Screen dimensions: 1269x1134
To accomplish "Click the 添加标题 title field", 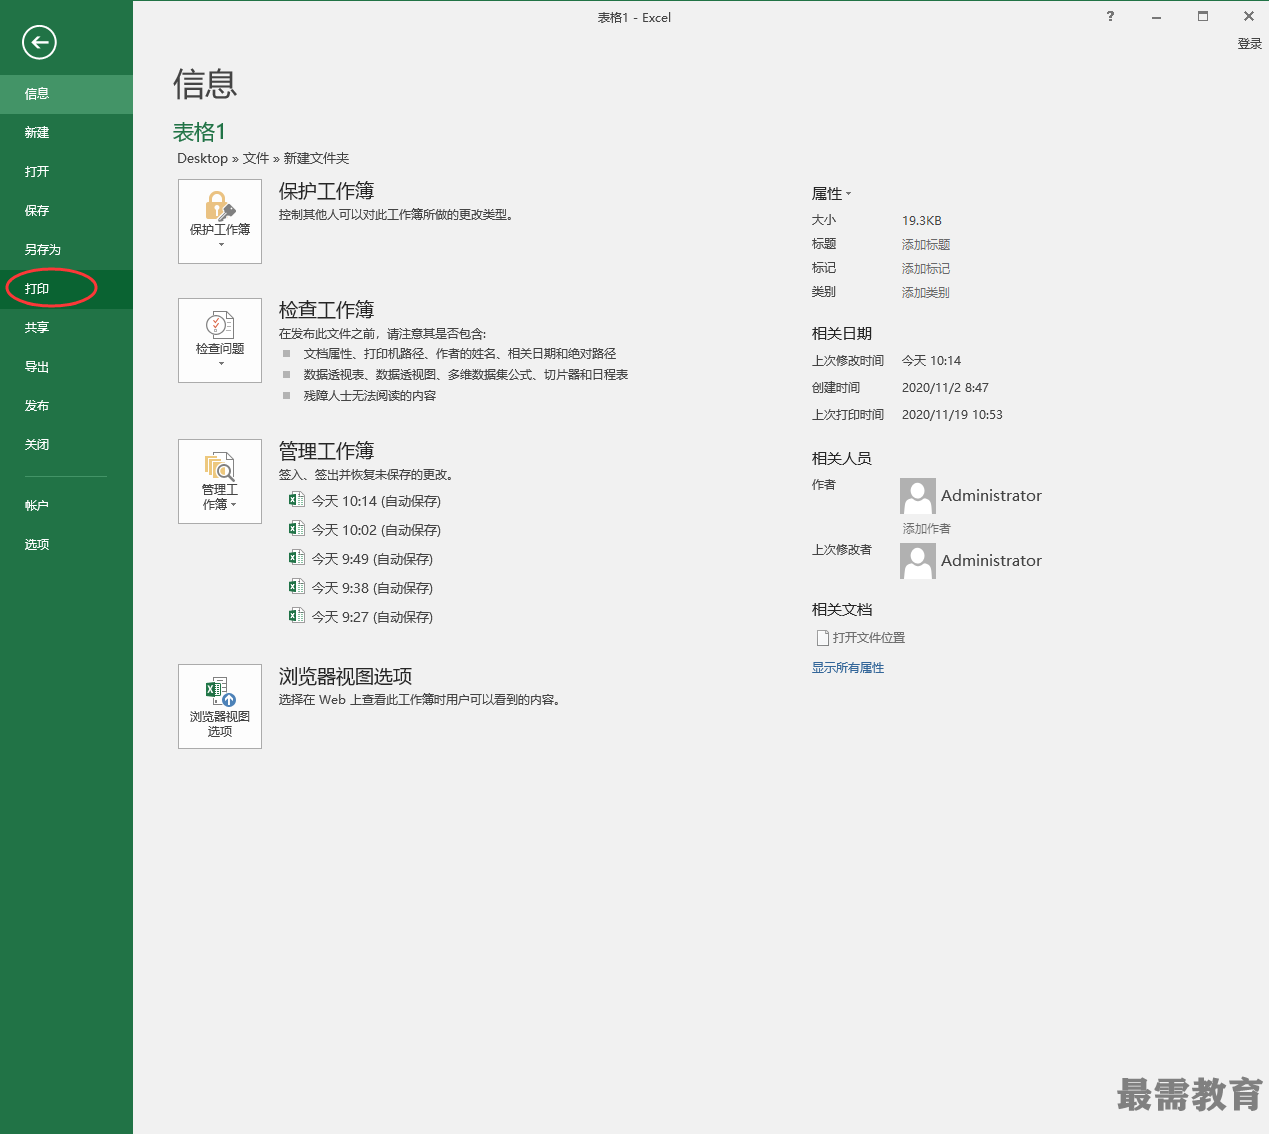I will (x=926, y=245).
